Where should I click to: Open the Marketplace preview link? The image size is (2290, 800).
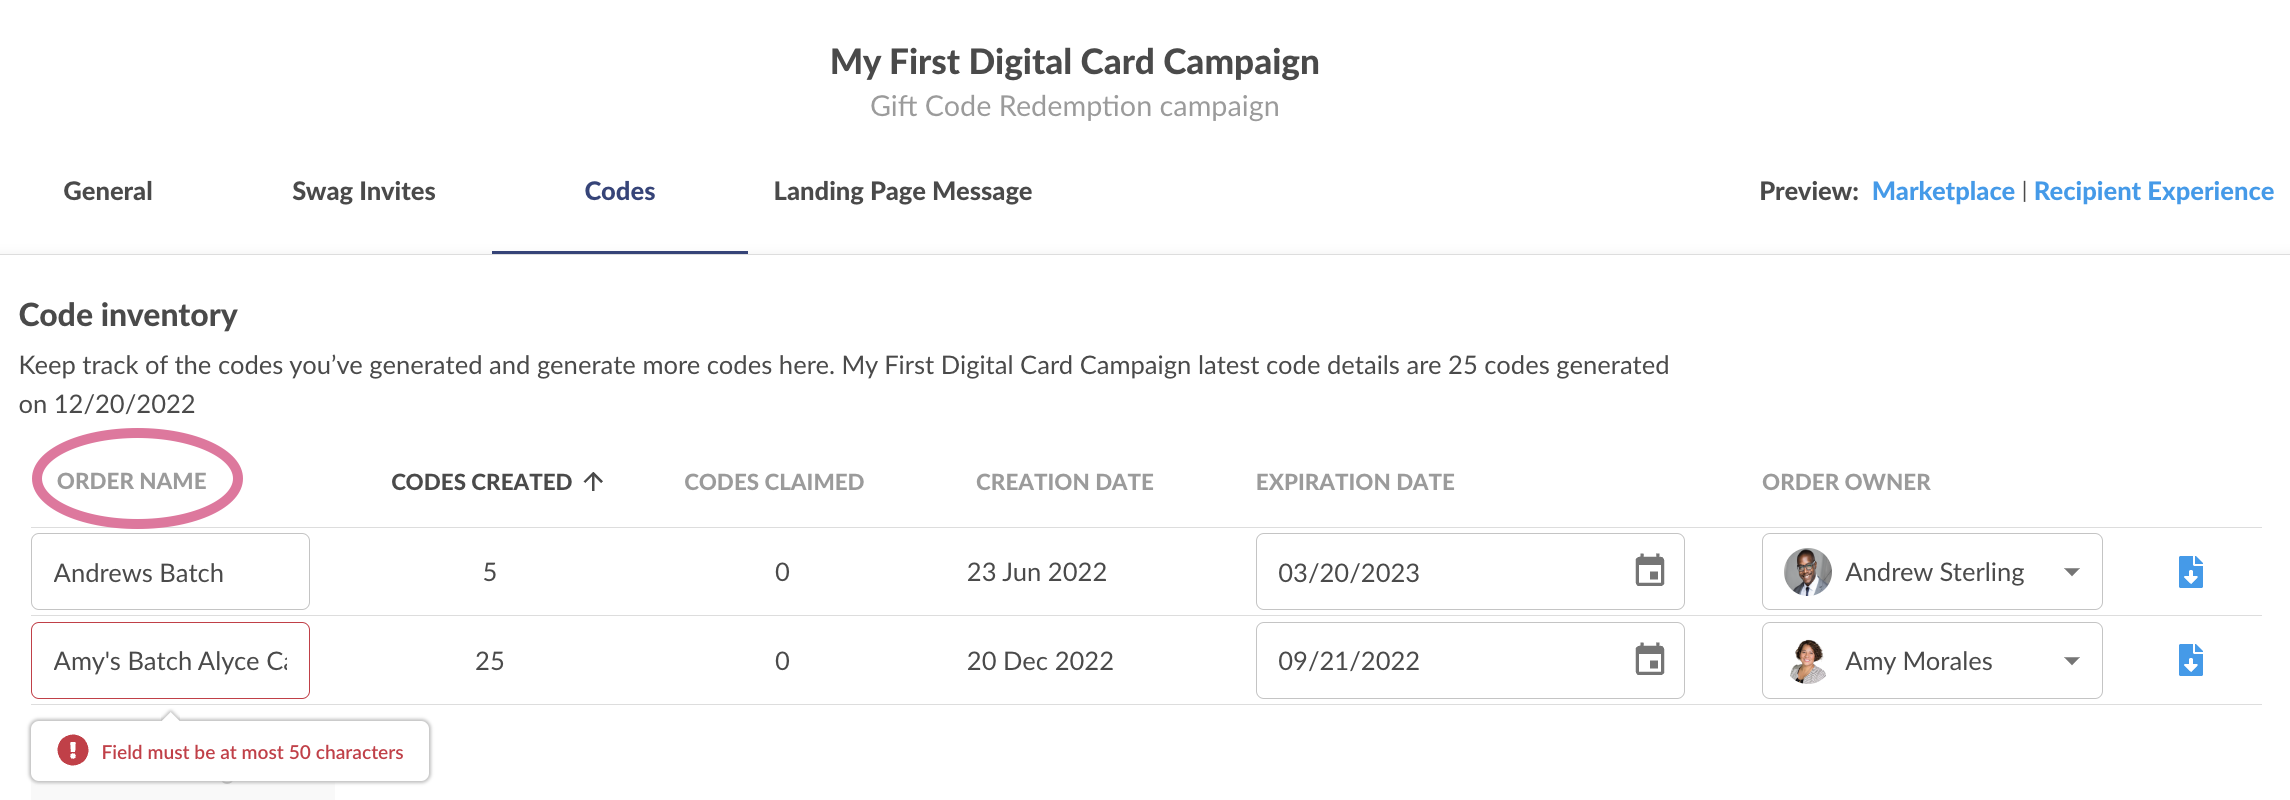(x=1943, y=191)
